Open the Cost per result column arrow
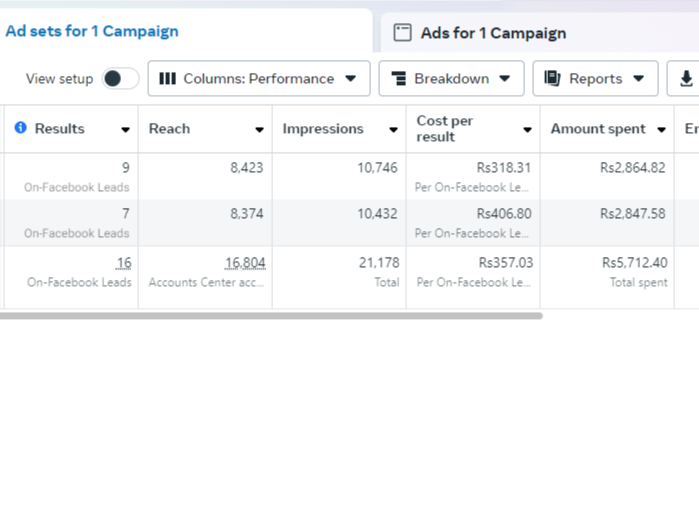The image size is (699, 524). (527, 130)
